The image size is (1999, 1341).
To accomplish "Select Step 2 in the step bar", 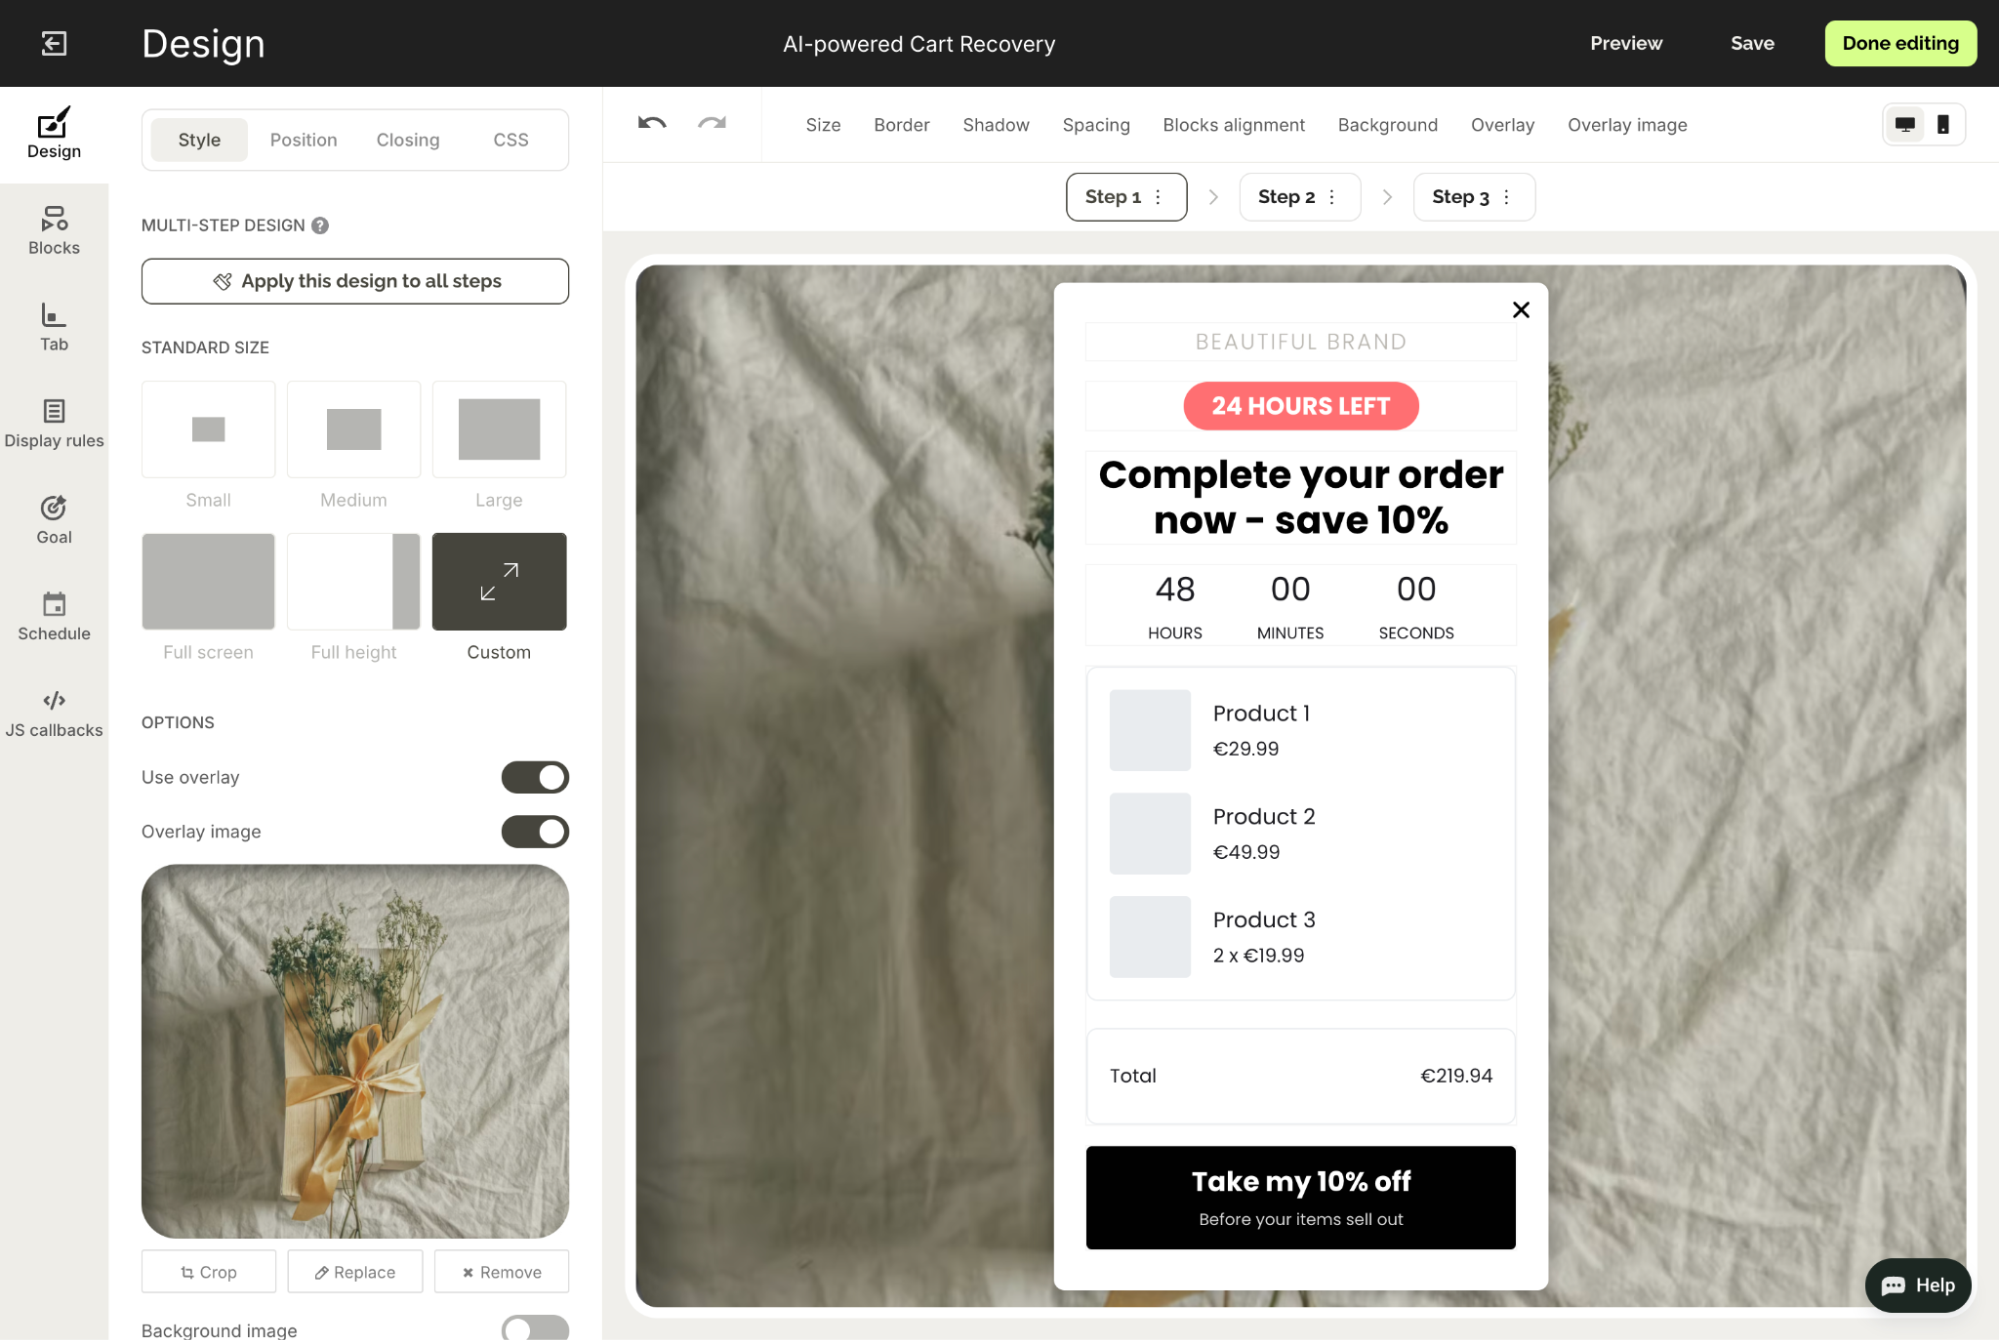I will [1299, 197].
